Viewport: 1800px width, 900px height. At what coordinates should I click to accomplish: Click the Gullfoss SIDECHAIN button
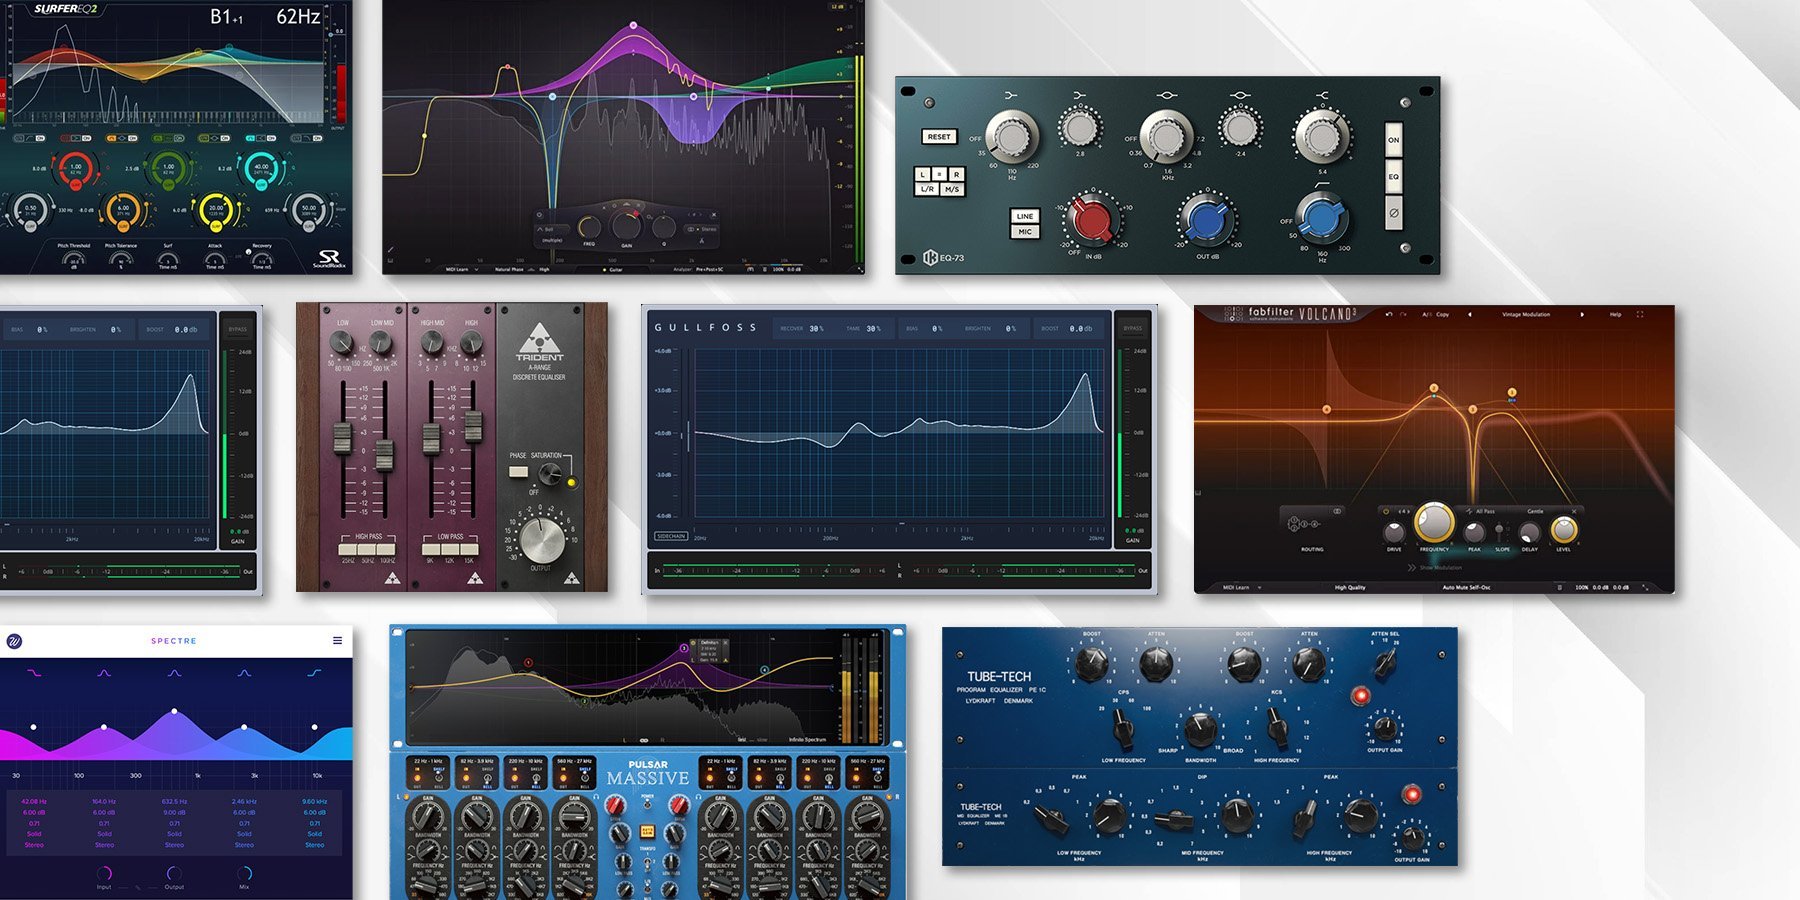670,536
